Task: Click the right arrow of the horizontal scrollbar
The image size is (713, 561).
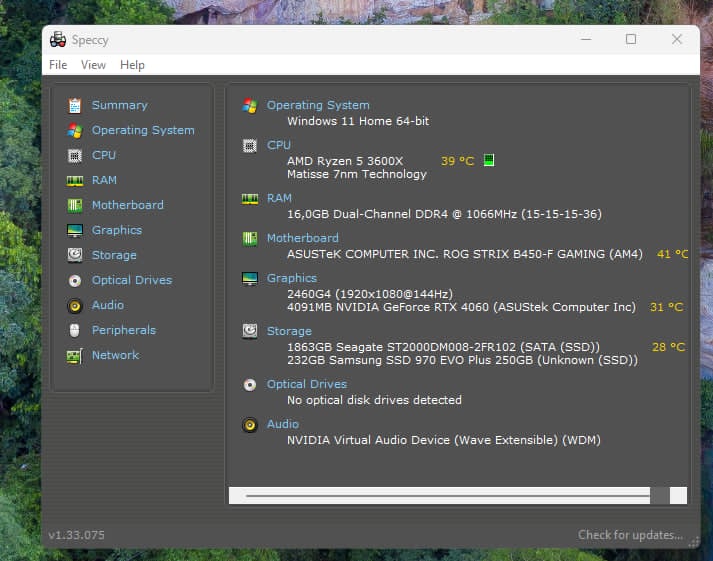Action: tap(678, 496)
